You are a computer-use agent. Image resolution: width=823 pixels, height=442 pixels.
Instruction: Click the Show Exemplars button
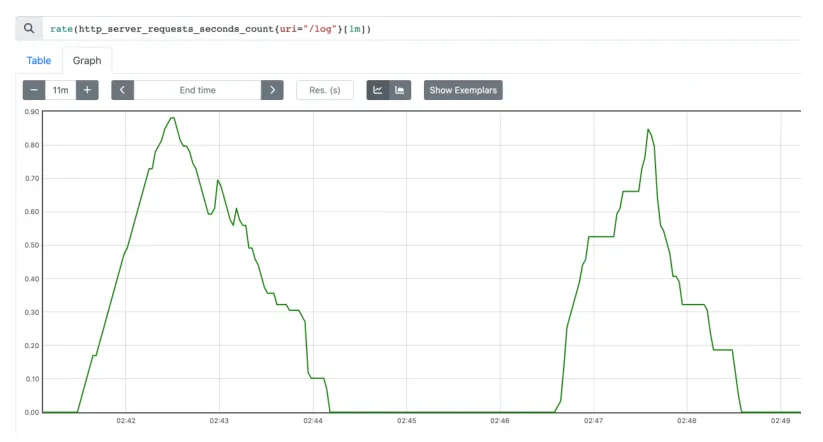[463, 90]
